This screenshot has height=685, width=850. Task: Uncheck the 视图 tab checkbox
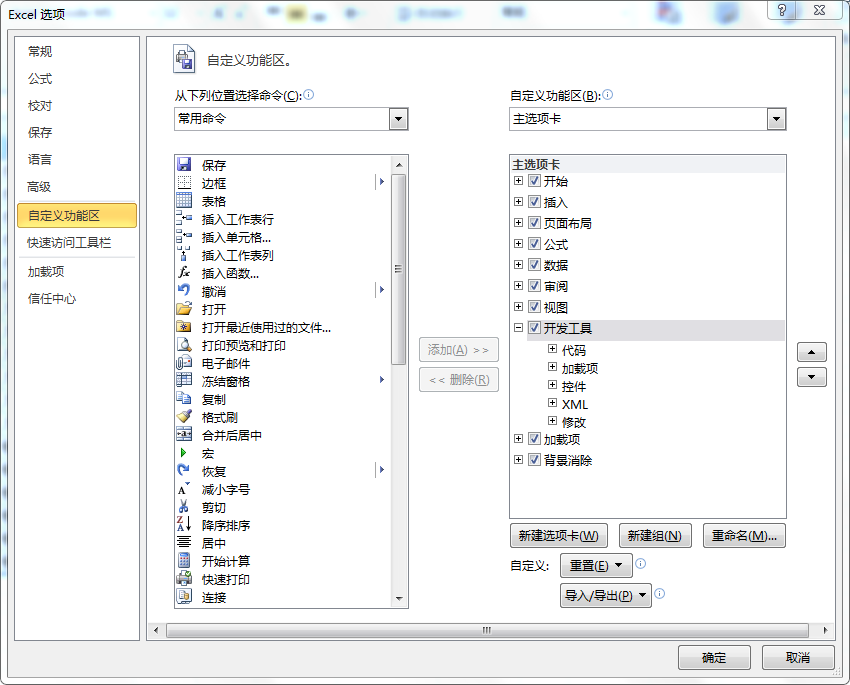pyautogui.click(x=535, y=306)
